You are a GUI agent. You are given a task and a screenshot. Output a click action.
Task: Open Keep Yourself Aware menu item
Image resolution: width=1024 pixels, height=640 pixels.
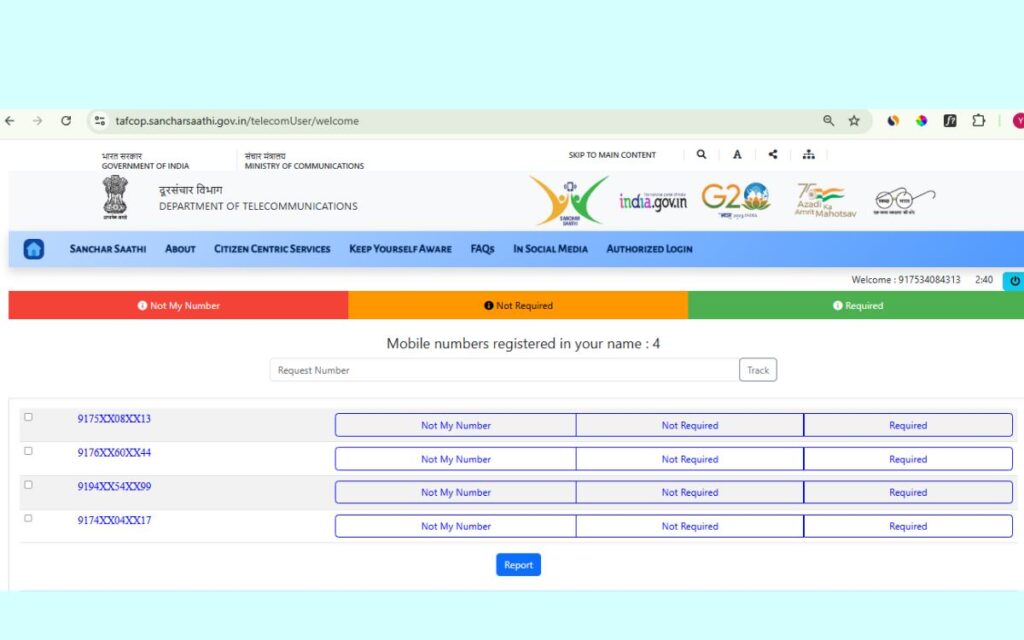[400, 249]
